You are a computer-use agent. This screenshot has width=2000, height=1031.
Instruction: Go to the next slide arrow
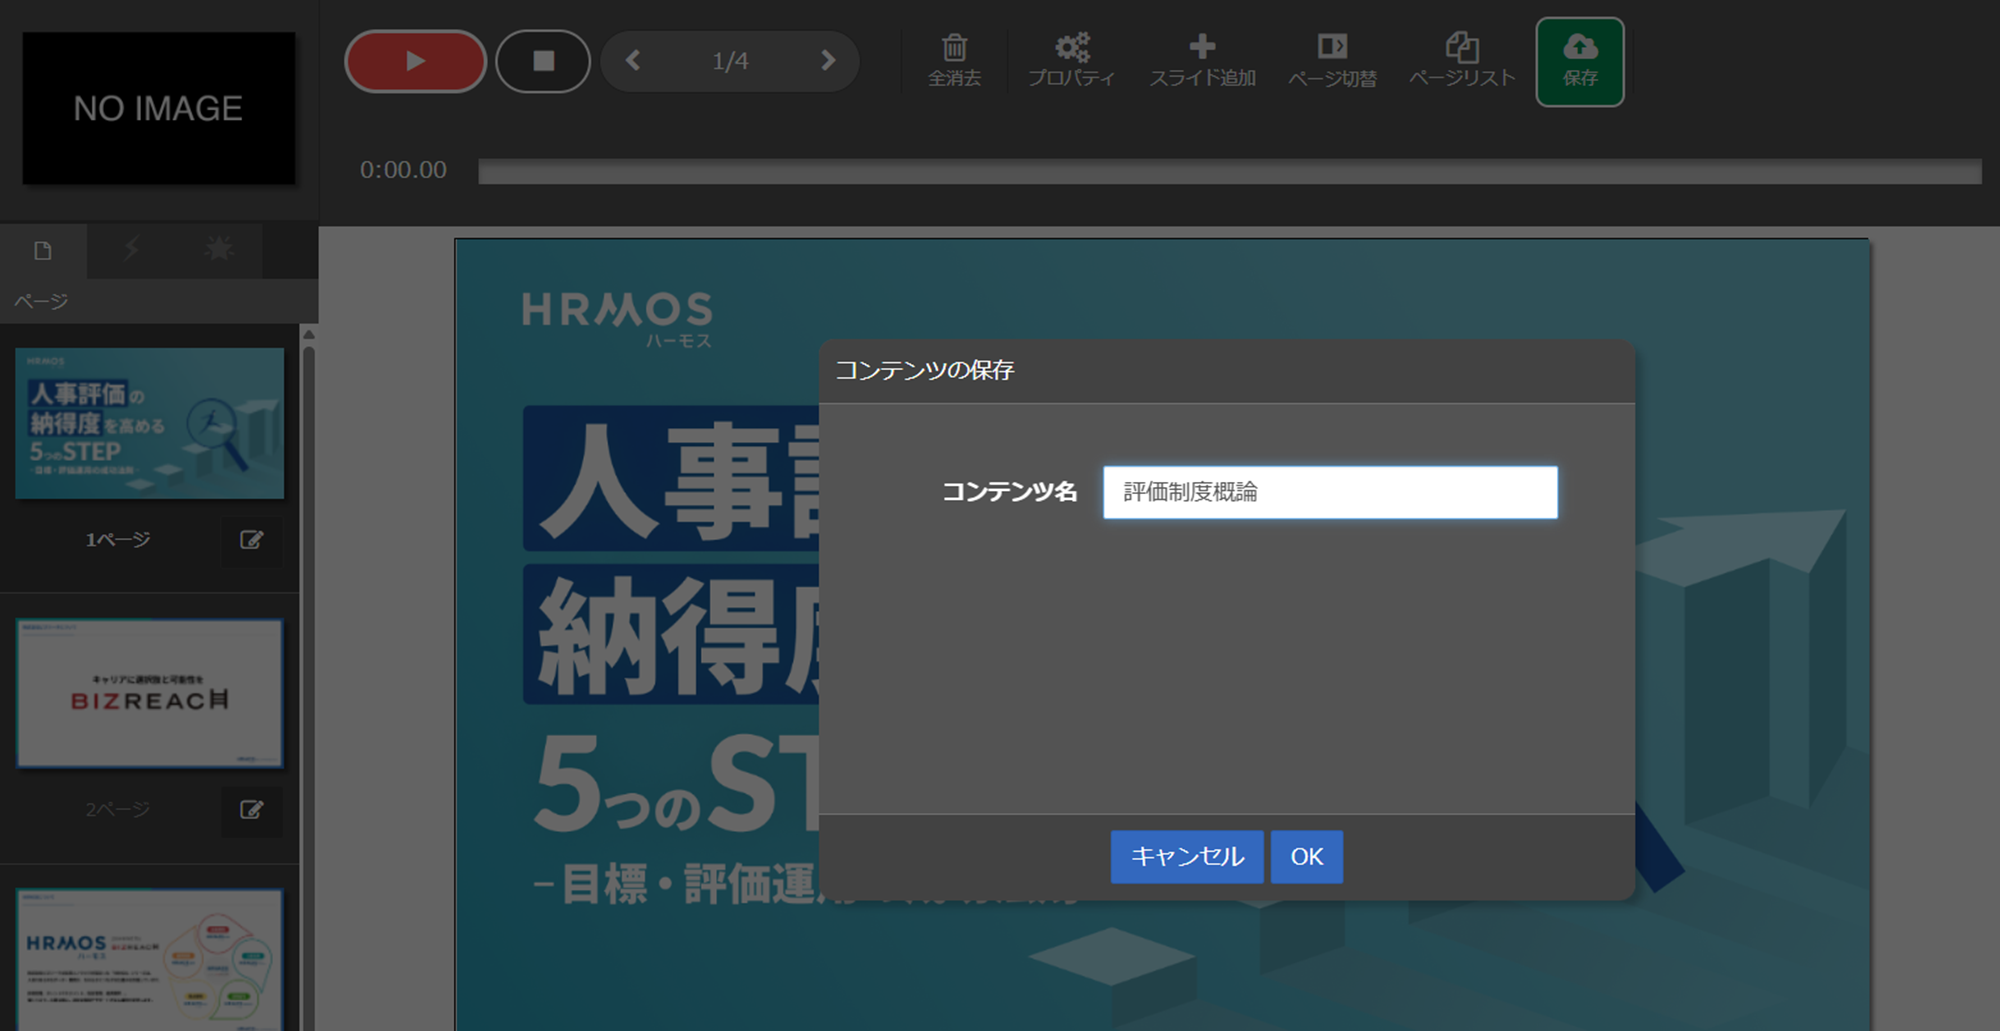pos(827,61)
